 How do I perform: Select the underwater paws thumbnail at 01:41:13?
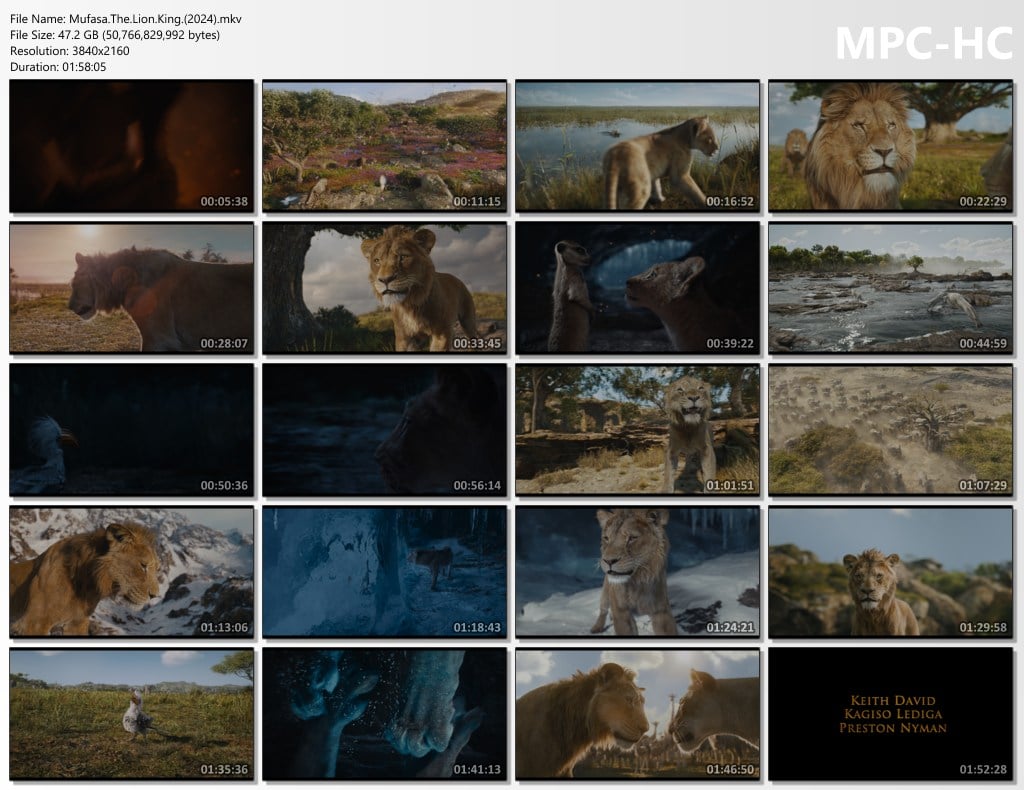385,714
